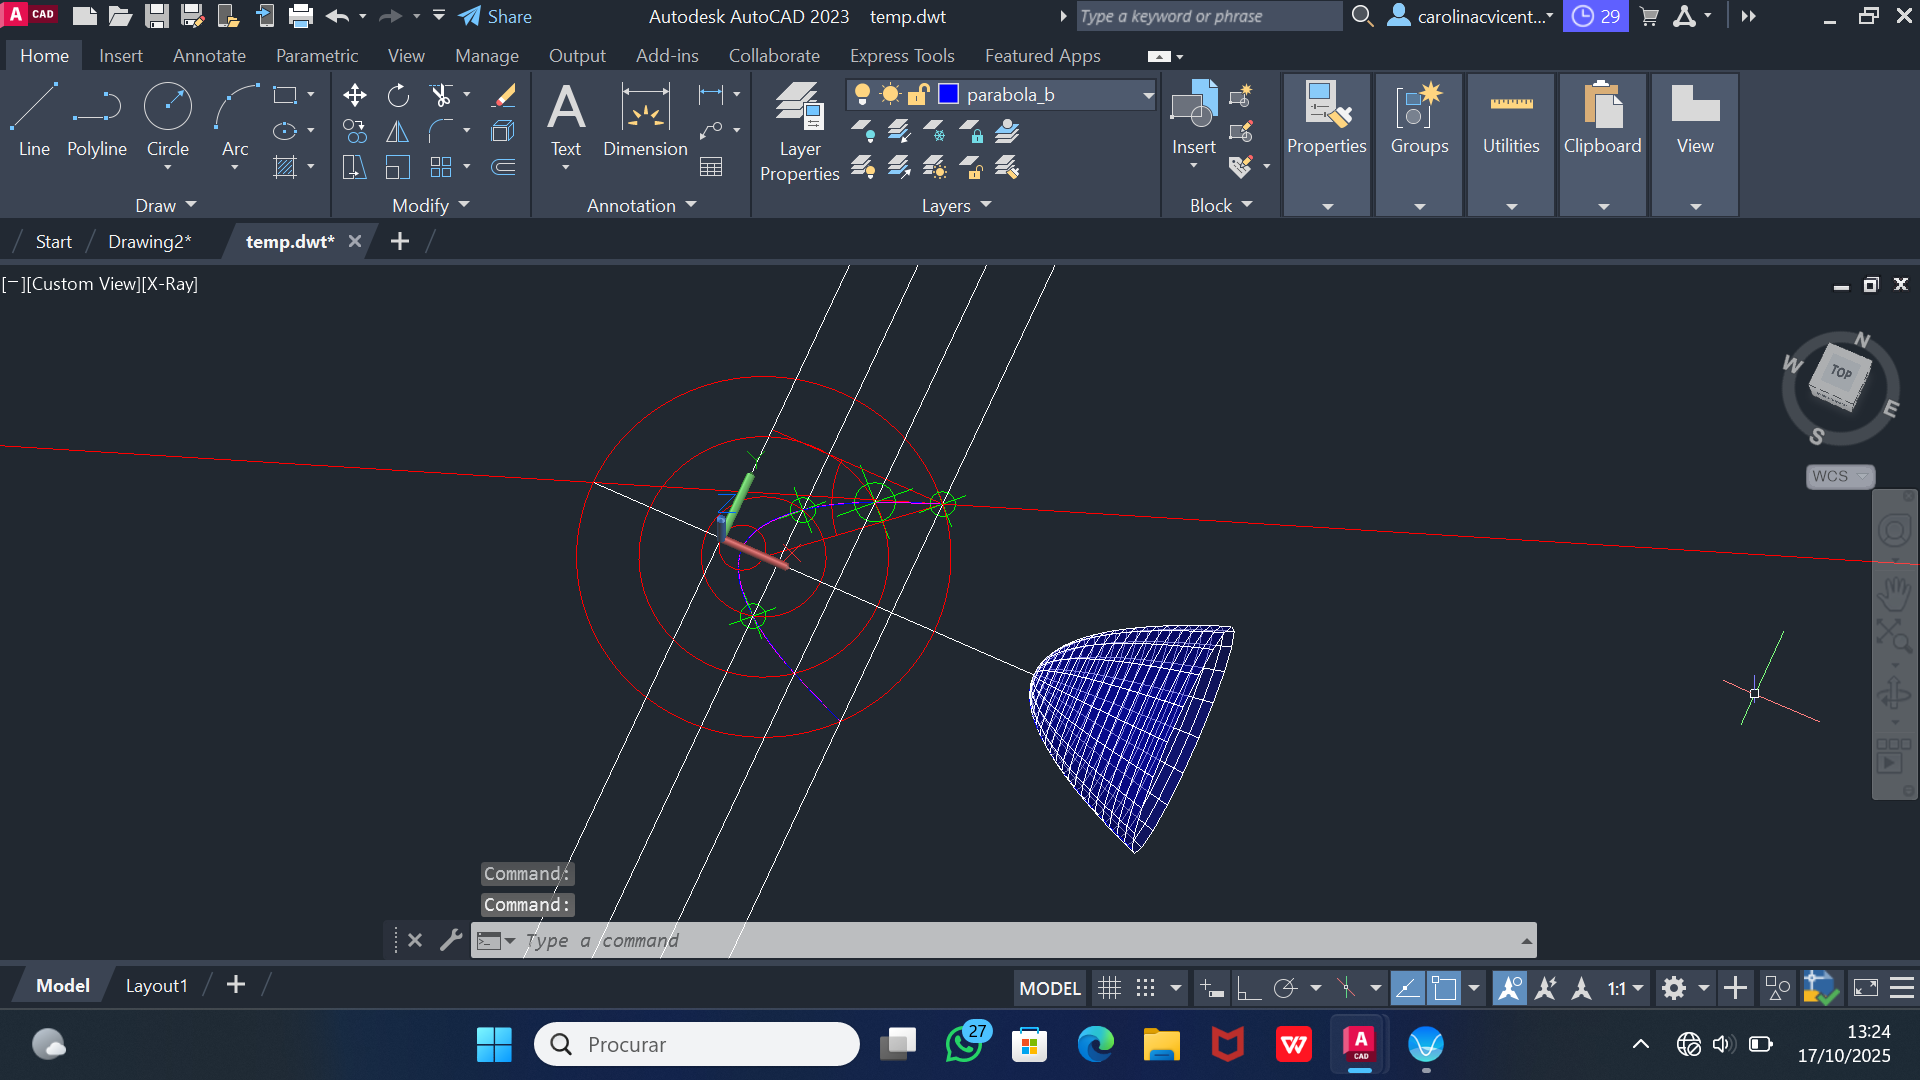
Task: Click the Rotate tool icon
Action: tap(398, 95)
